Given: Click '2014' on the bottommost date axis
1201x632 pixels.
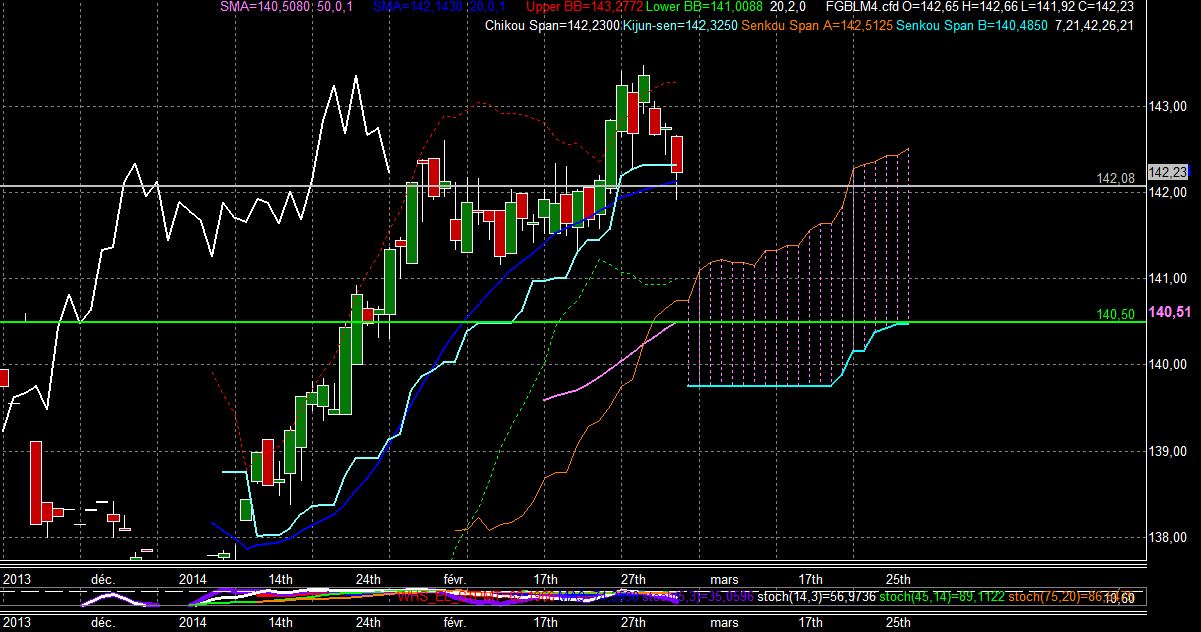Looking at the screenshot, I should pyautogui.click(x=191, y=621).
